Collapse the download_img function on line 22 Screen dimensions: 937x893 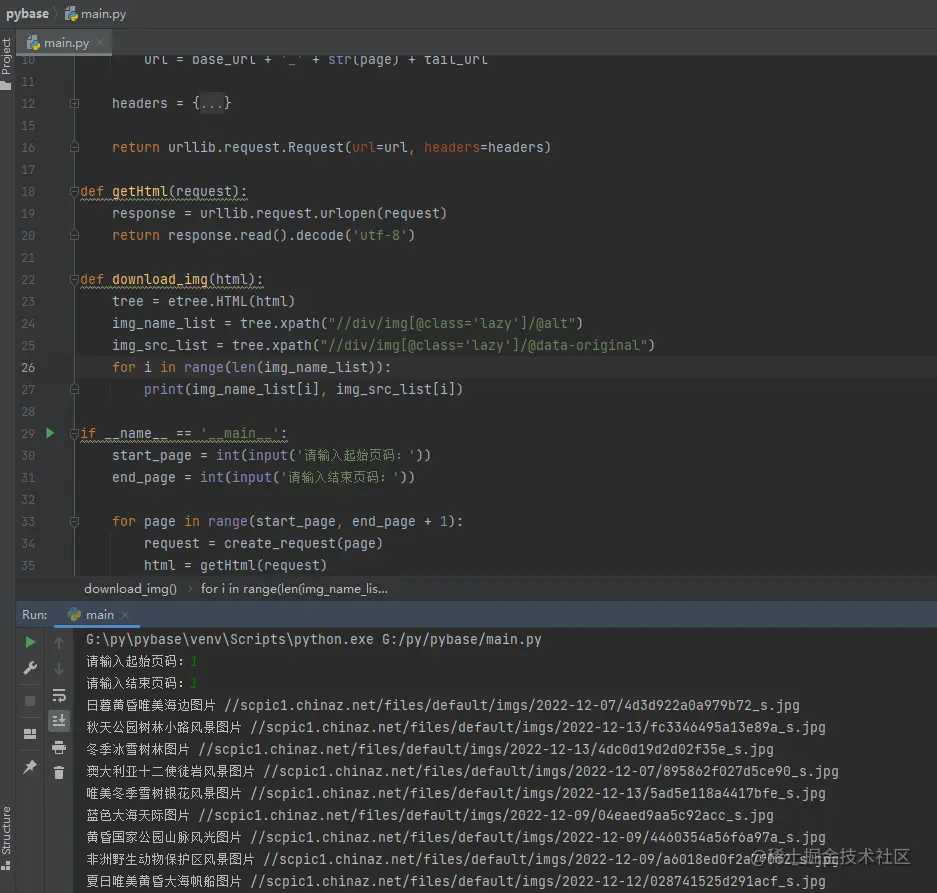pyautogui.click(x=74, y=279)
